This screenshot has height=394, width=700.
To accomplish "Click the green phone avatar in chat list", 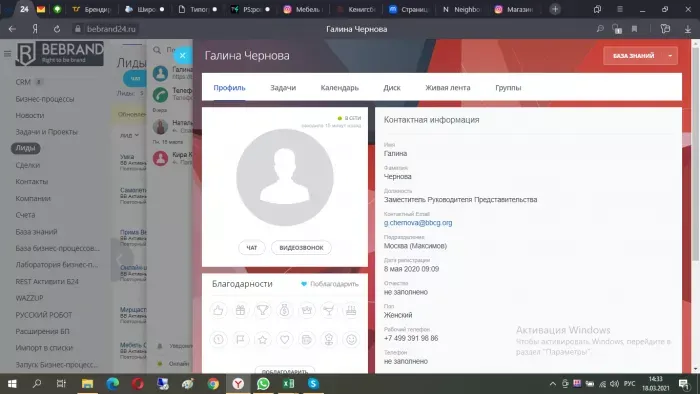I will coord(160,94).
